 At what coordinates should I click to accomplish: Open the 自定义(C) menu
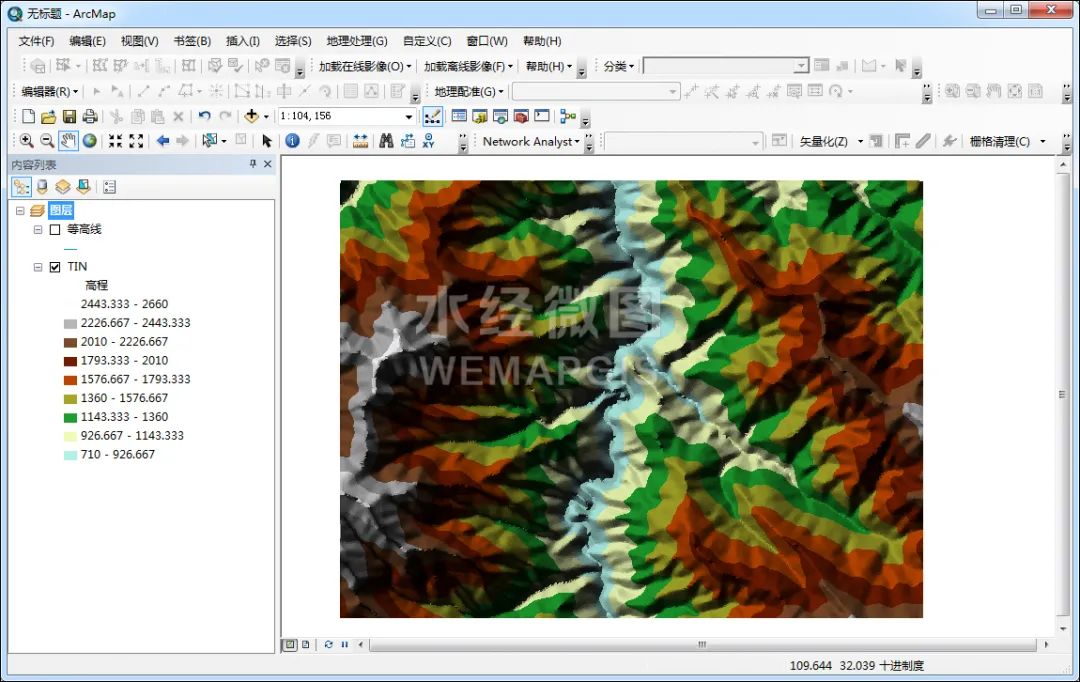pos(427,41)
